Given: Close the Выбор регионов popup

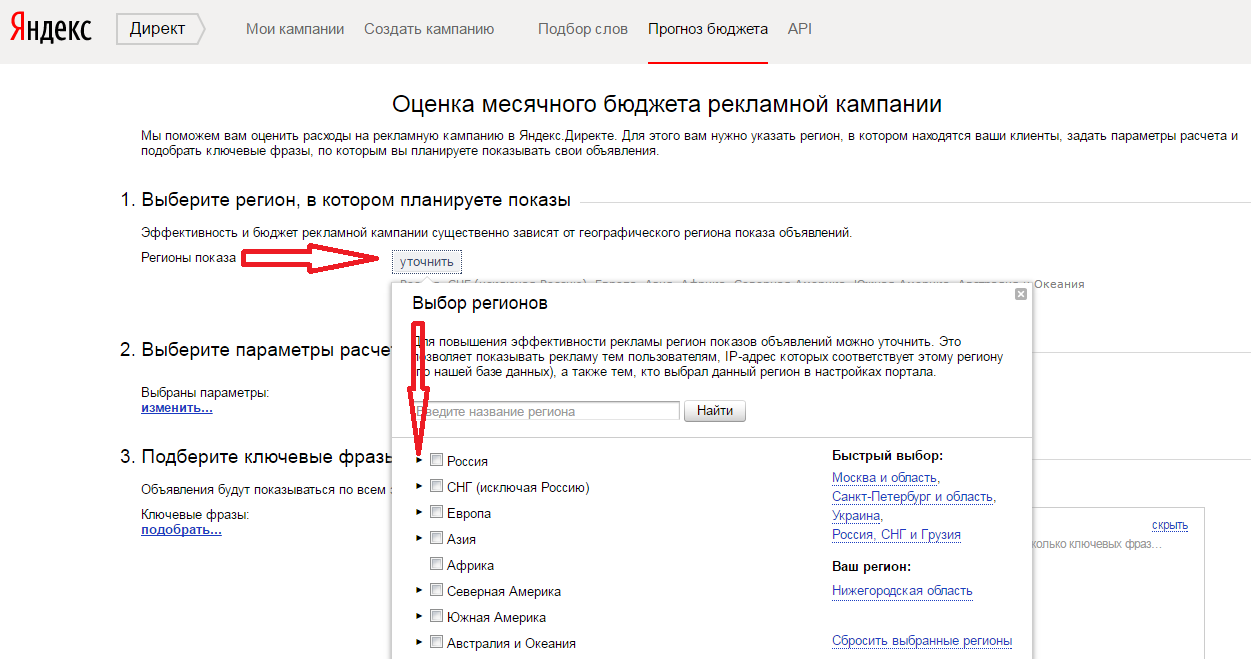Looking at the screenshot, I should click(x=1020, y=294).
